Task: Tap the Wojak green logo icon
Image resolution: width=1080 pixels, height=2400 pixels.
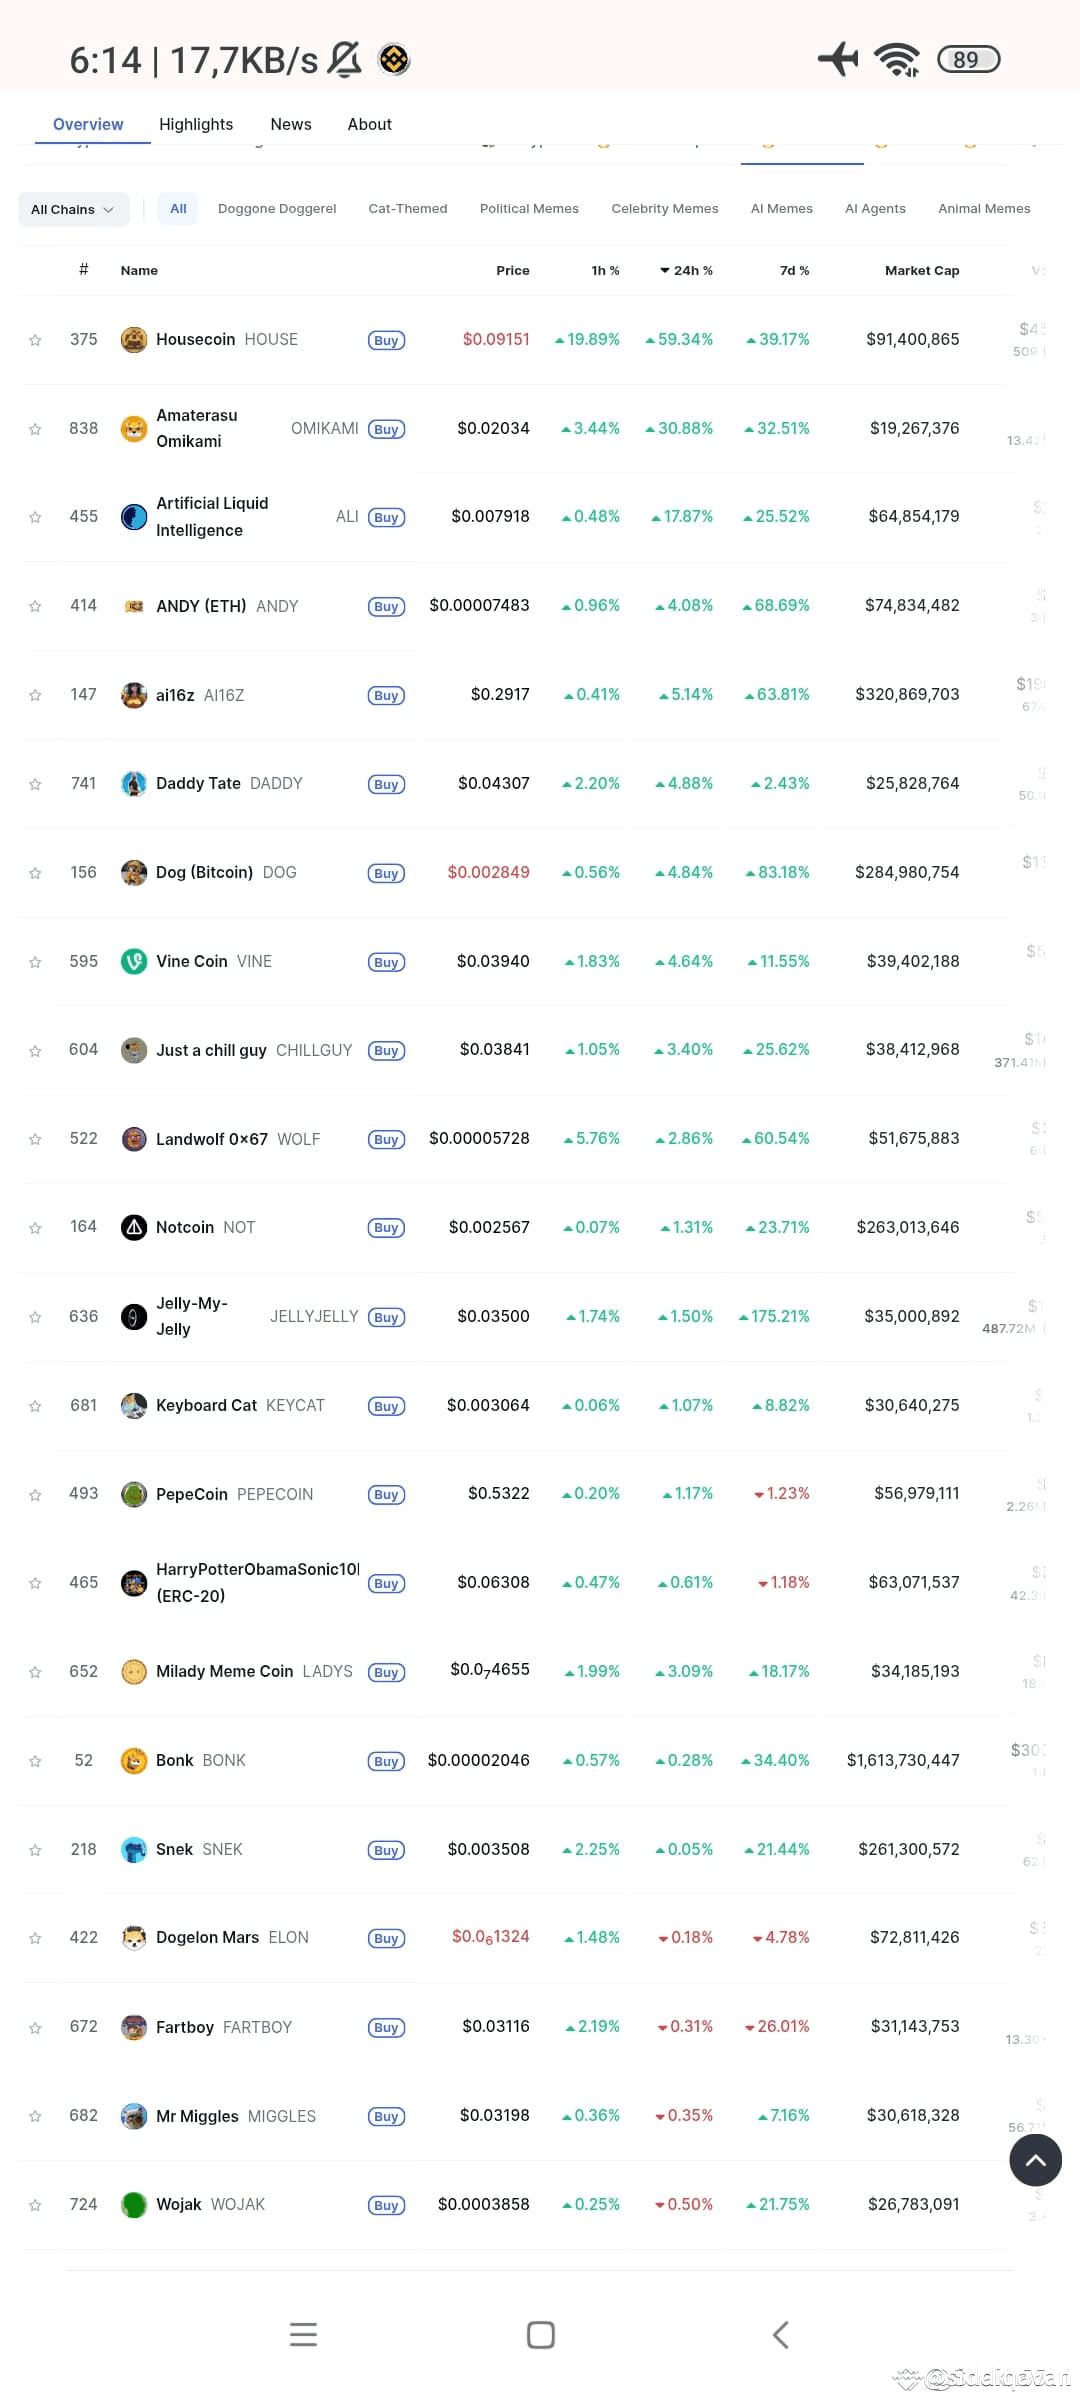Action: click(134, 2205)
